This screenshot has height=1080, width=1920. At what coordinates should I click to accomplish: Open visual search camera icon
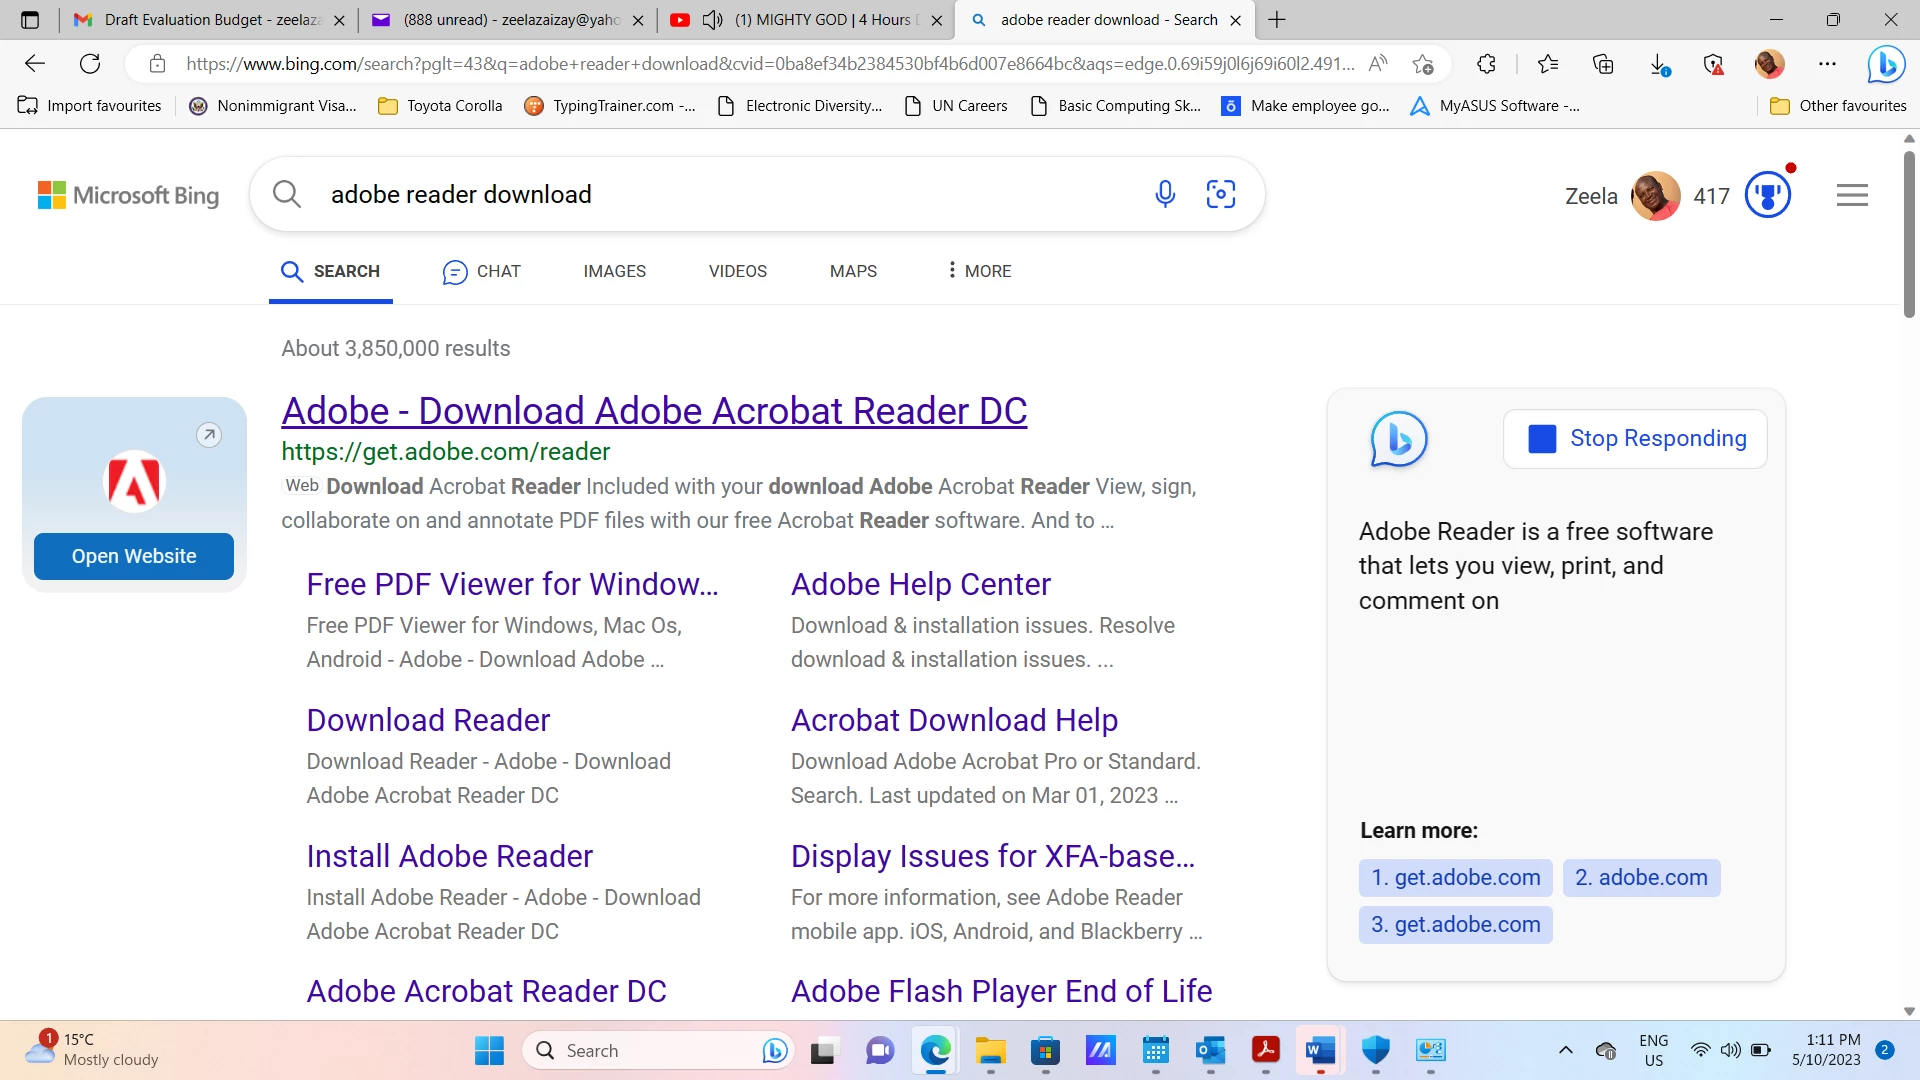point(1221,194)
